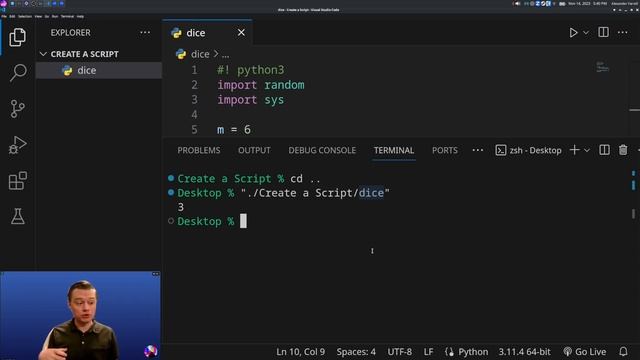Change indentation via Spaces: 4
This screenshot has width=640, height=360.
point(356,351)
